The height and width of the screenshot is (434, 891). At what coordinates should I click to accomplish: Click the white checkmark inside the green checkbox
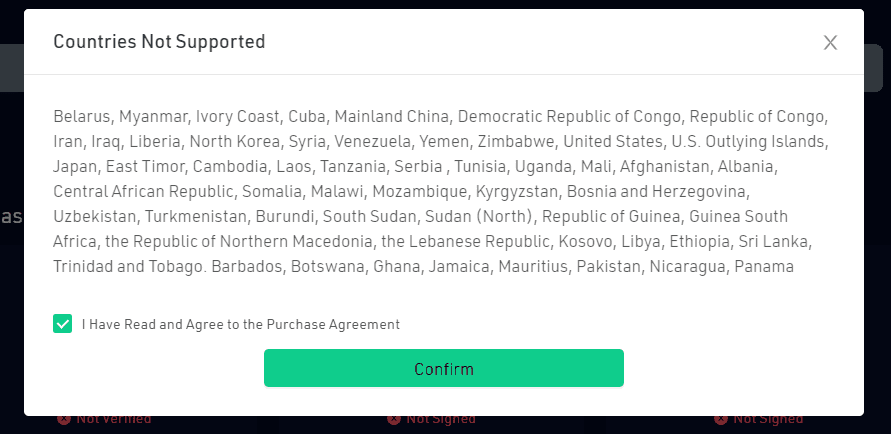[x=63, y=324]
